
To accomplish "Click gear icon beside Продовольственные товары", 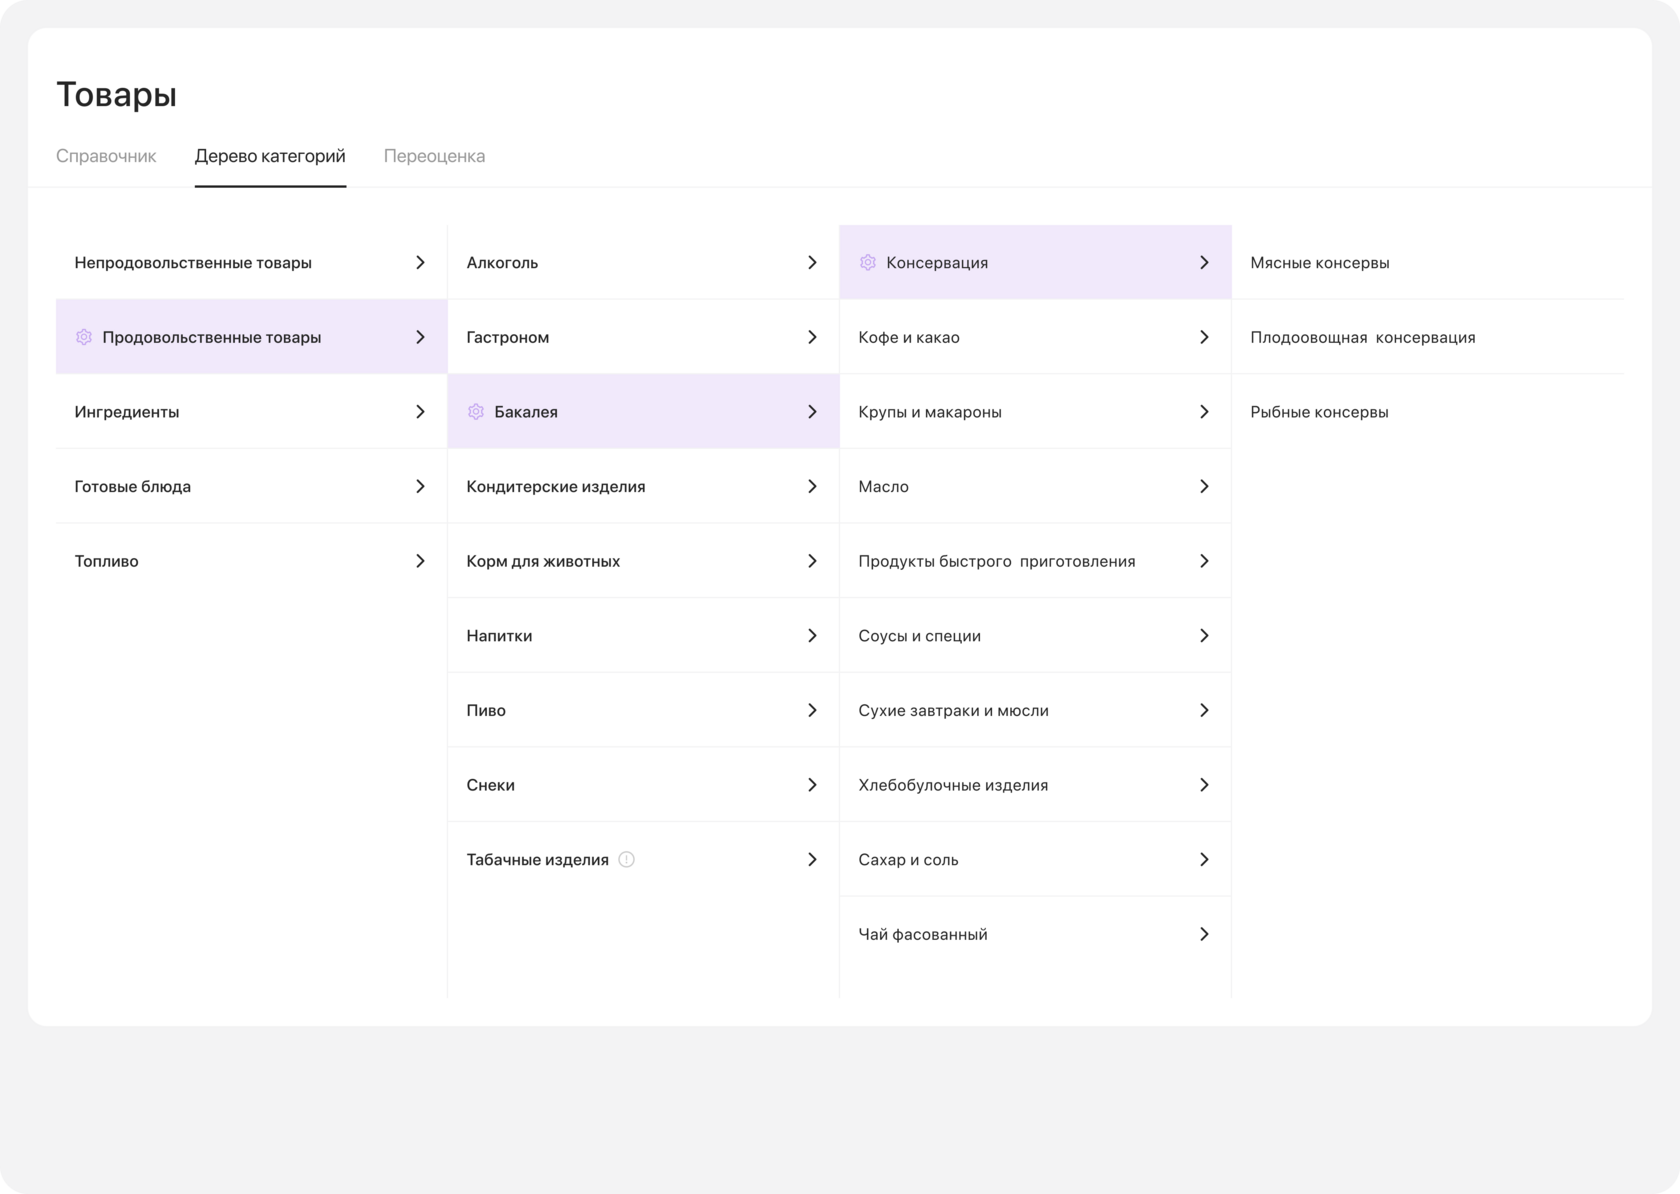I will pyautogui.click(x=84, y=337).
